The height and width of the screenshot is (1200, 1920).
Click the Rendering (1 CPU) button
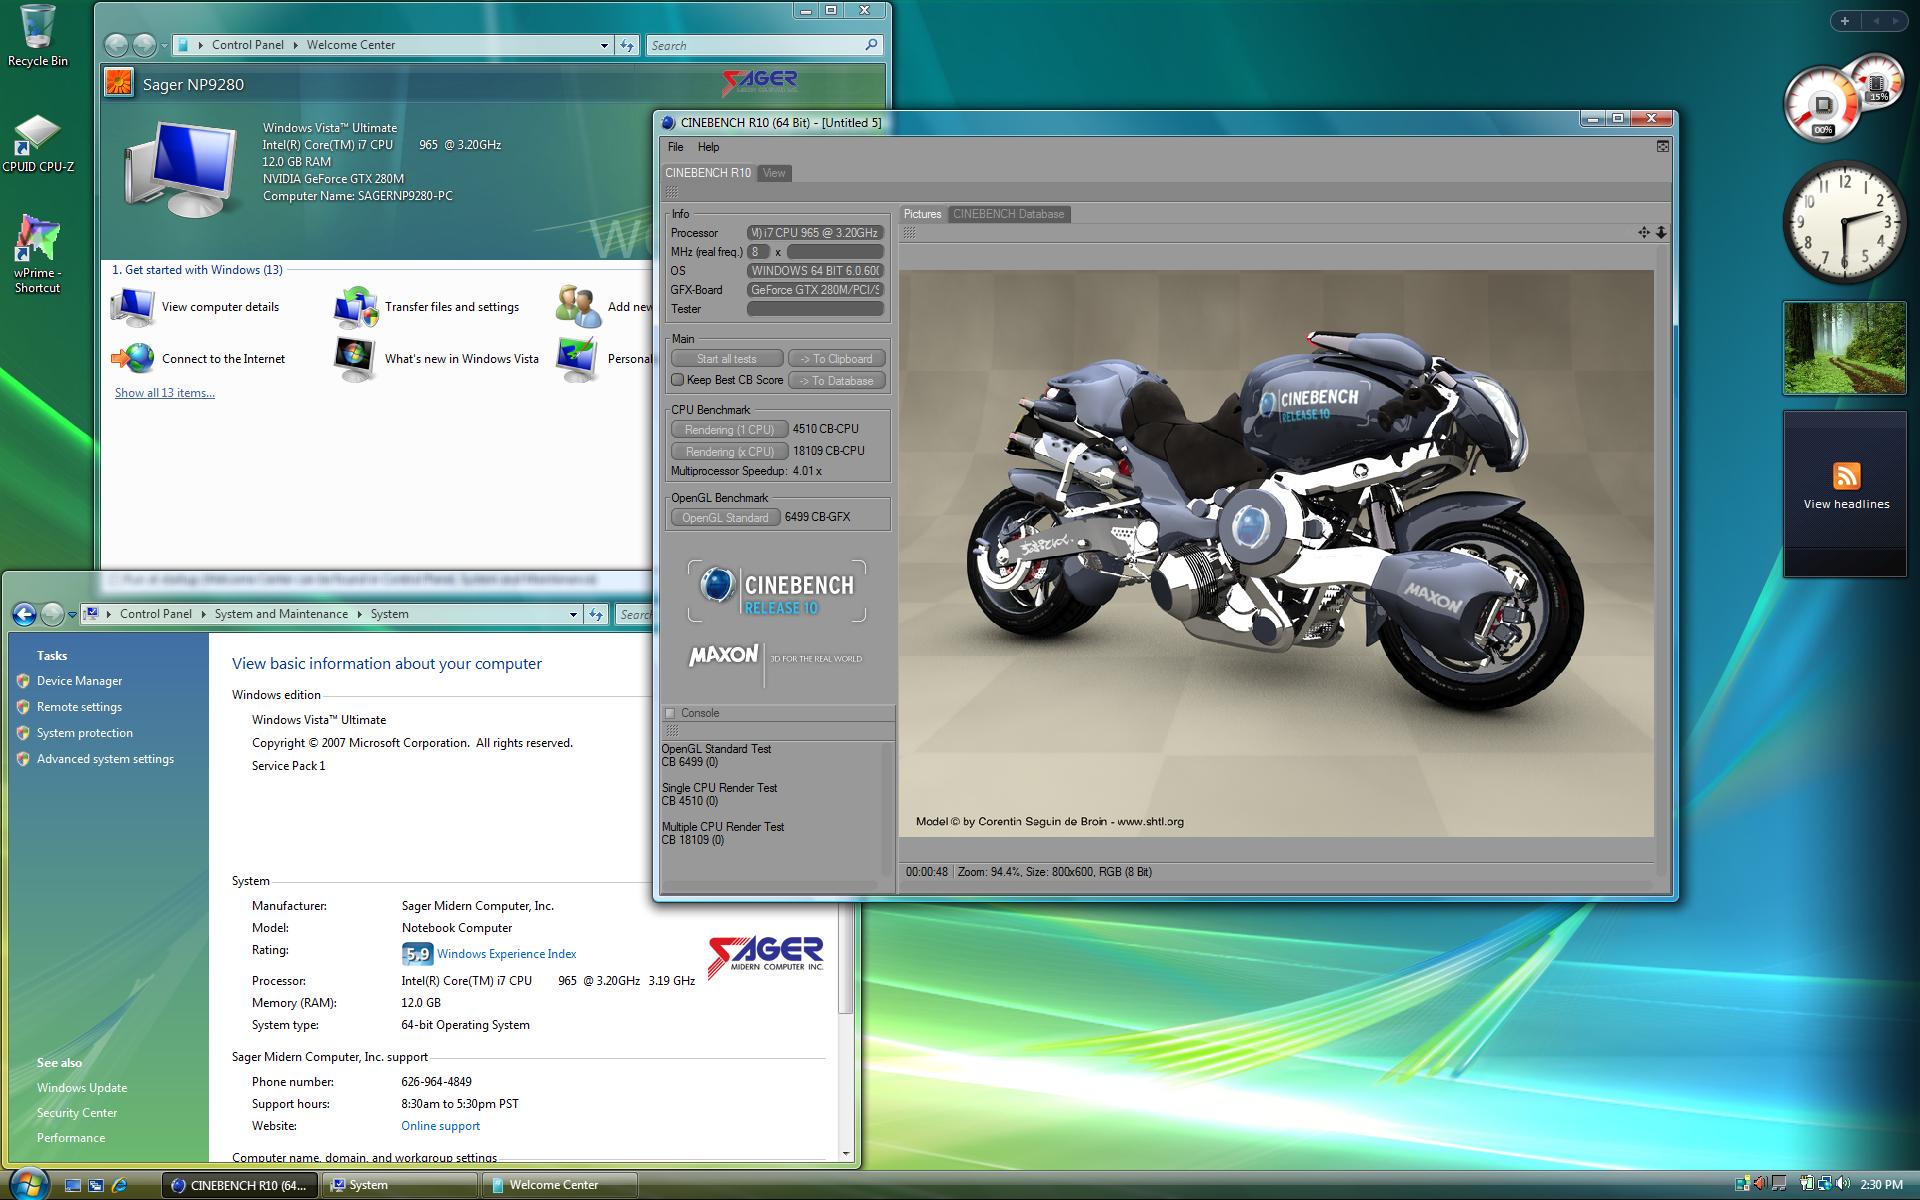point(730,430)
